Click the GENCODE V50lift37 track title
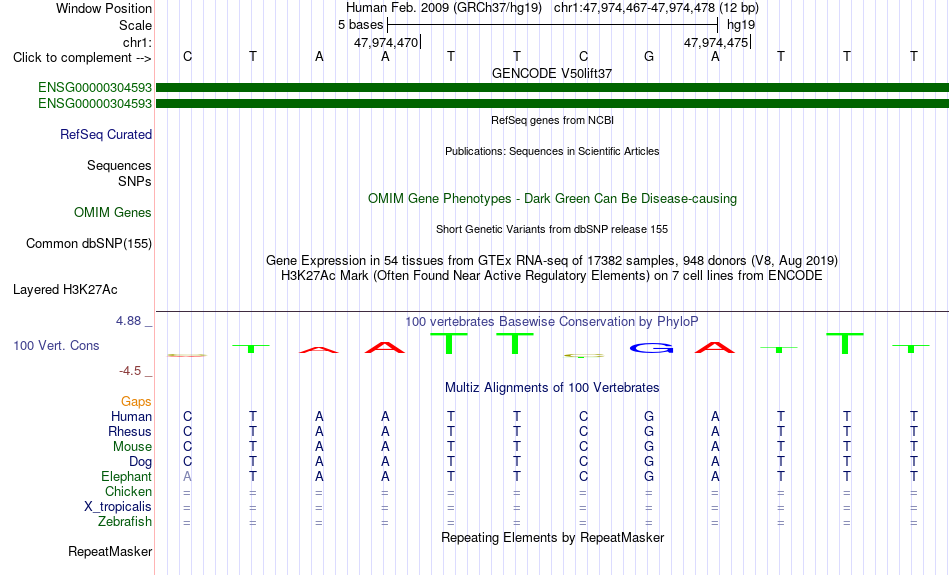The width and height of the screenshot is (950, 575). click(552, 73)
